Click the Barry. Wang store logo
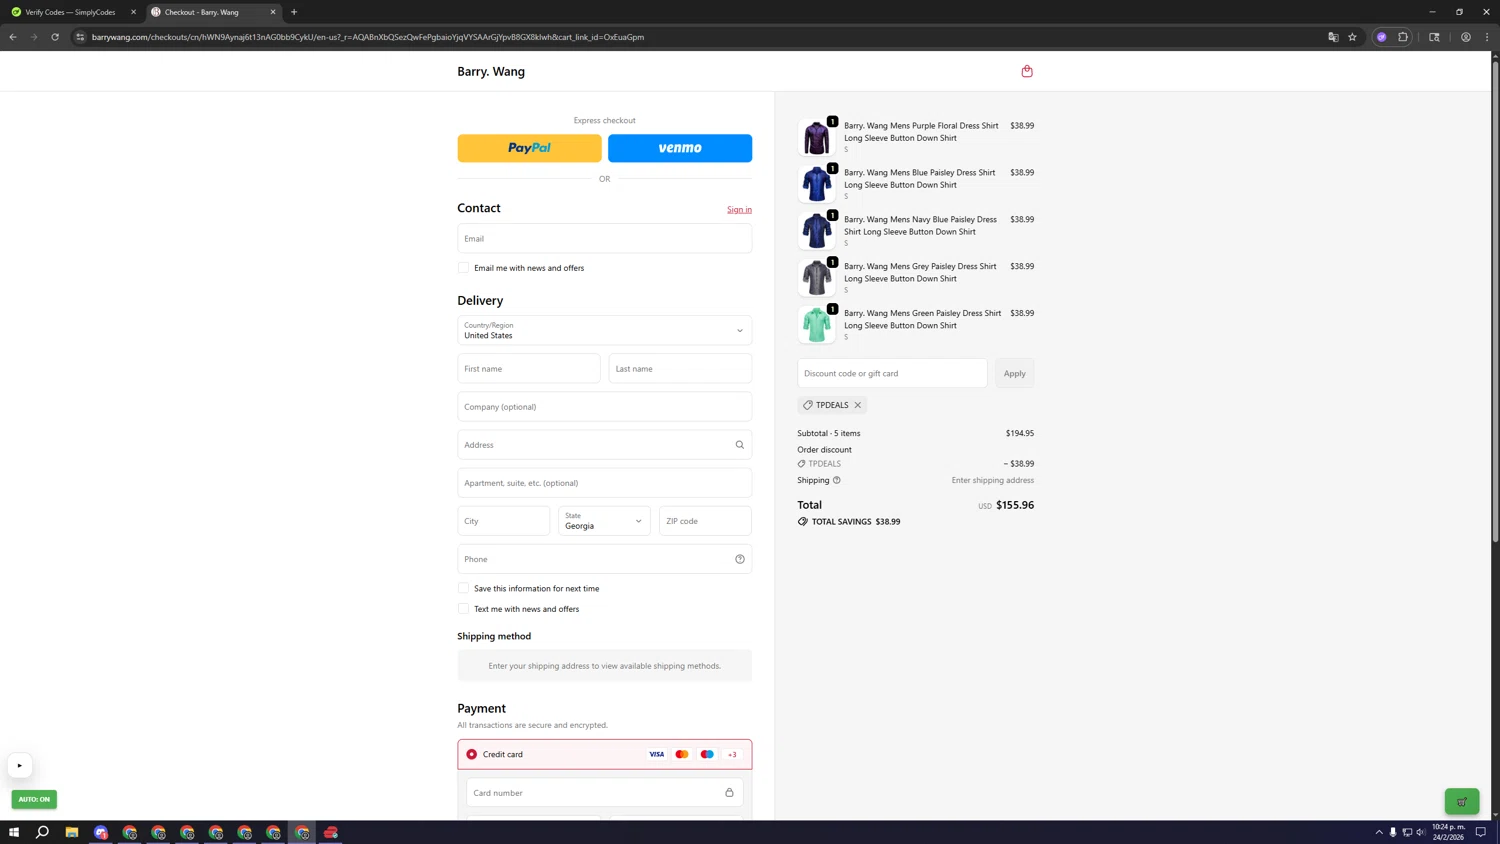The image size is (1500, 844). click(491, 71)
